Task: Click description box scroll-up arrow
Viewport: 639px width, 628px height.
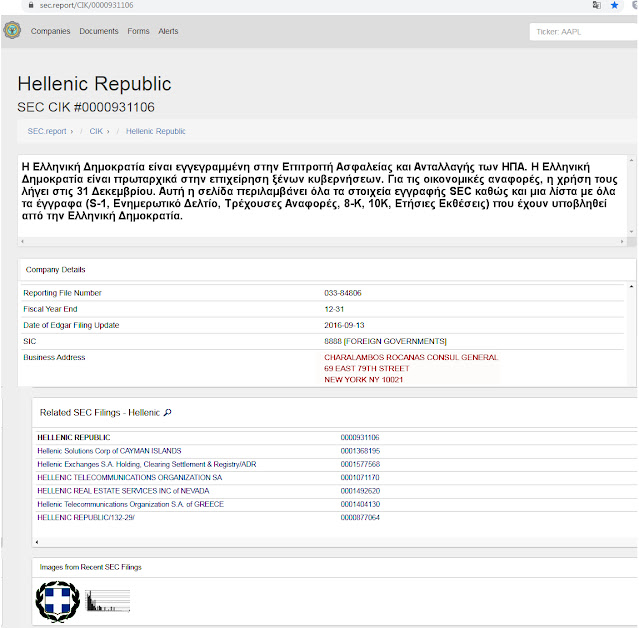Action: (x=631, y=160)
